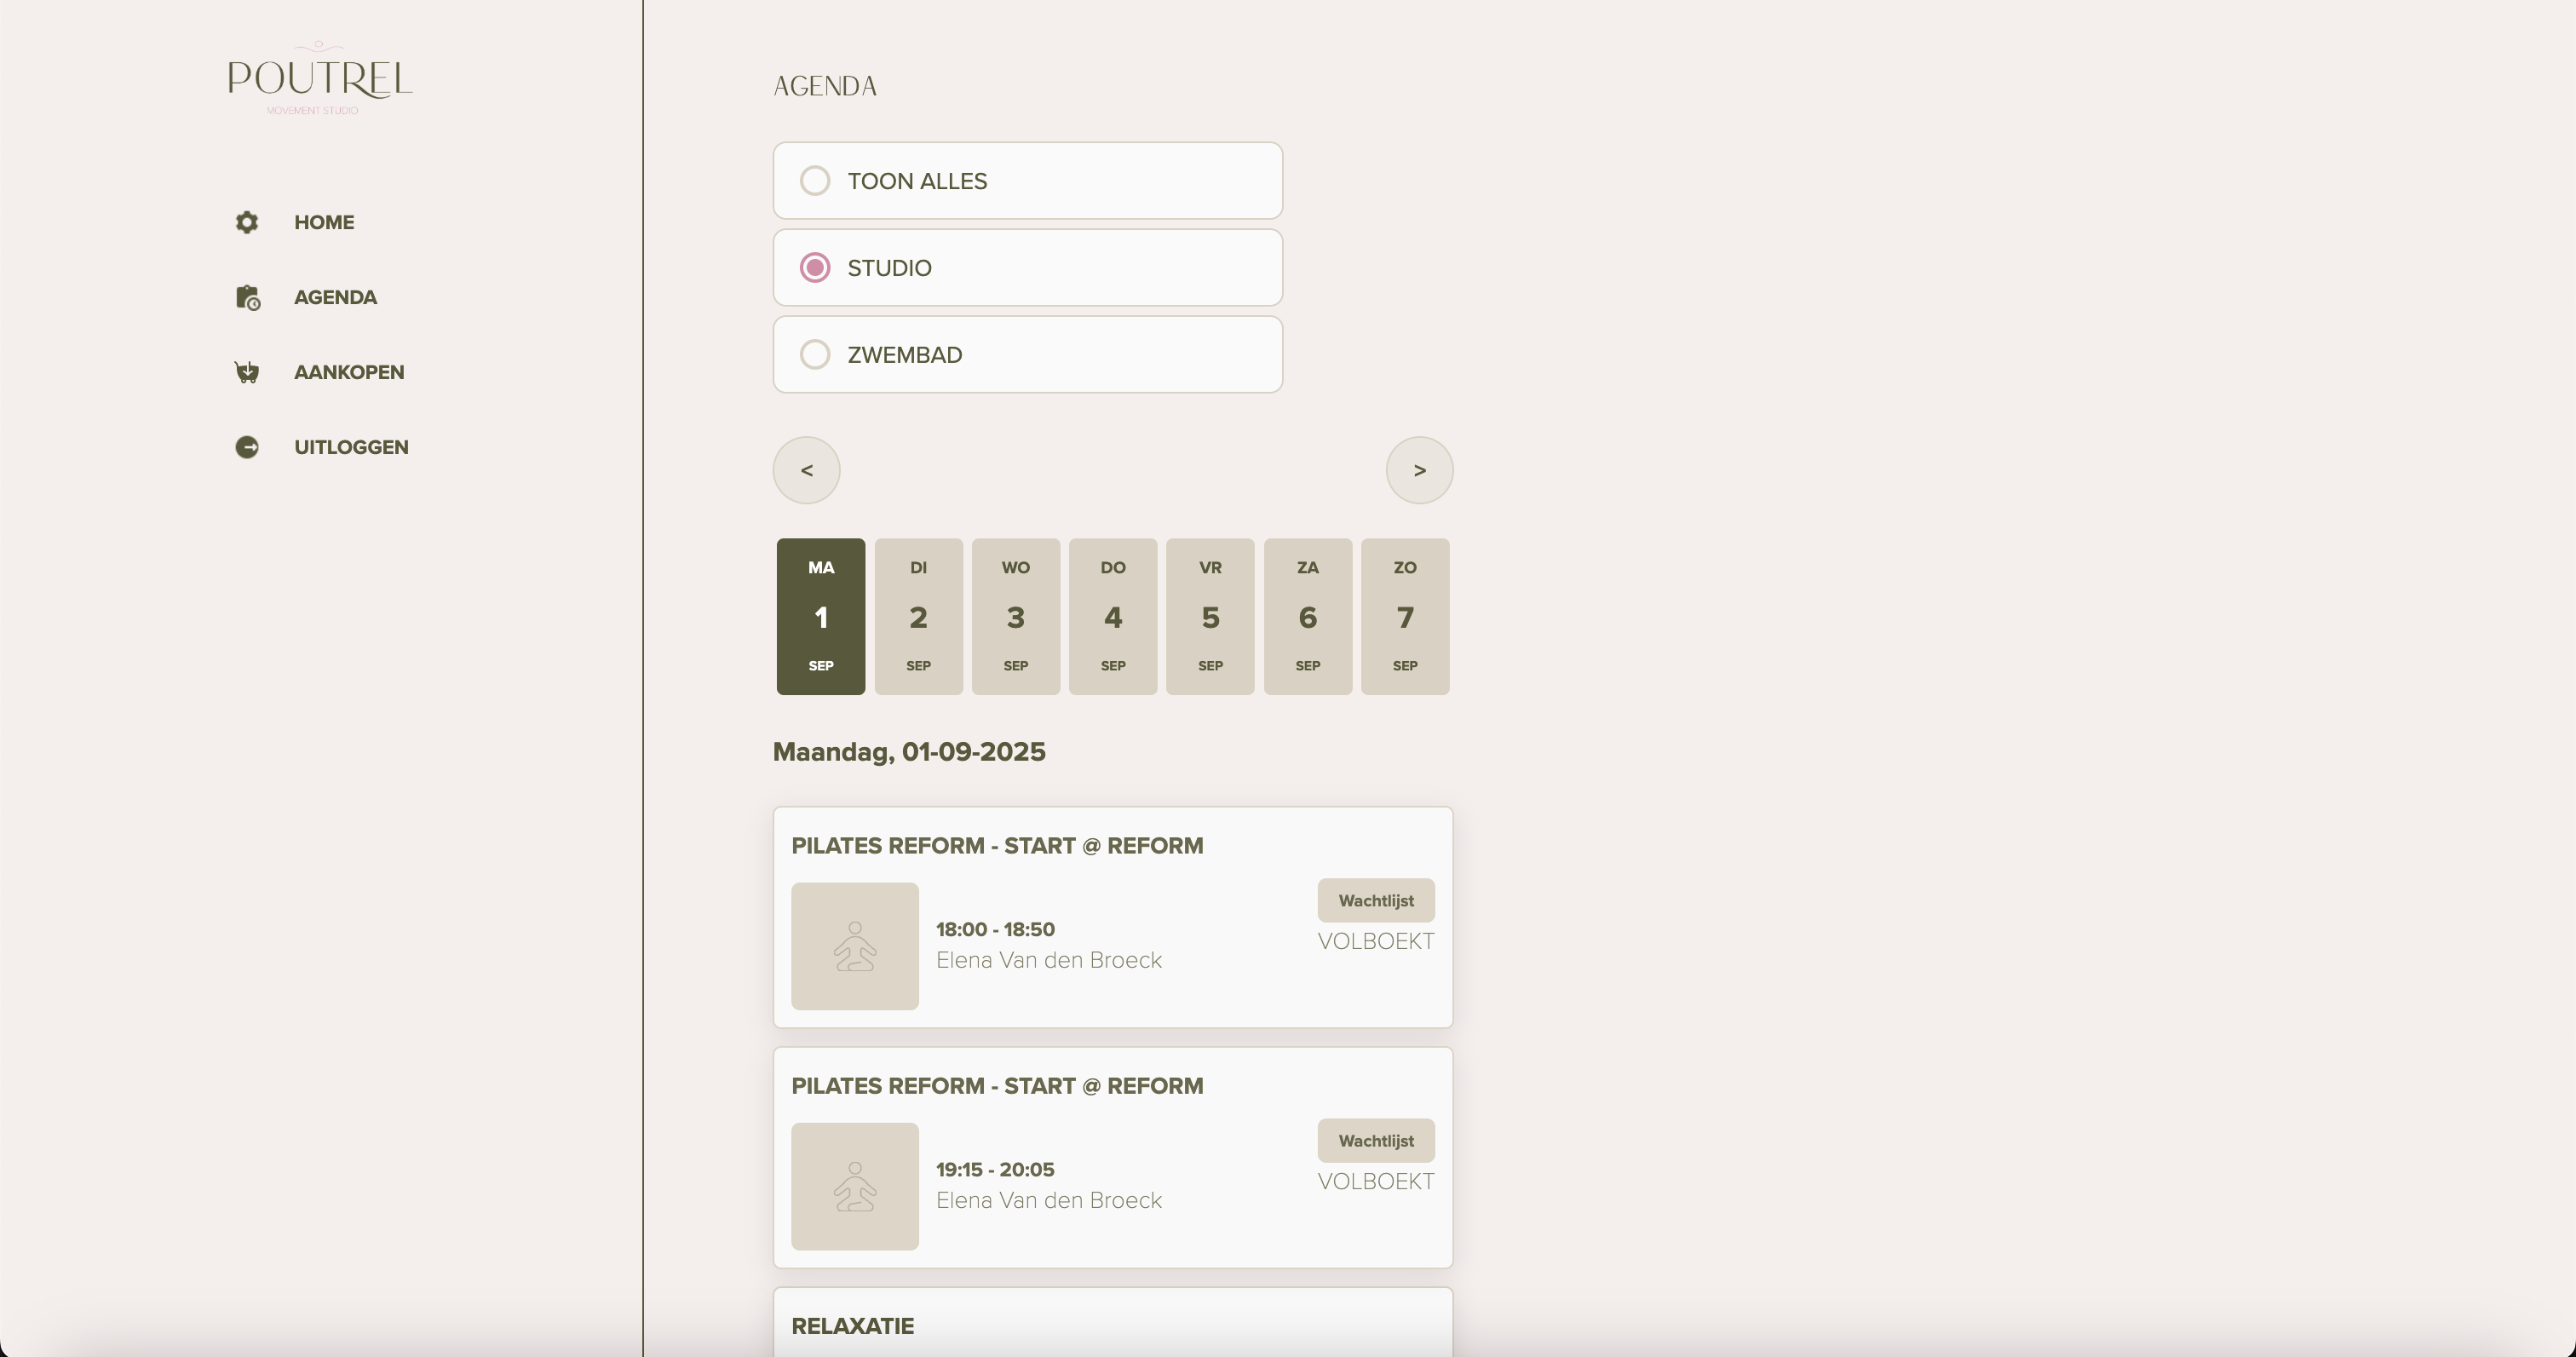Join Wachtlijst for 19:15 Pilates Reform
The width and height of the screenshot is (2576, 1357).
click(x=1375, y=1140)
